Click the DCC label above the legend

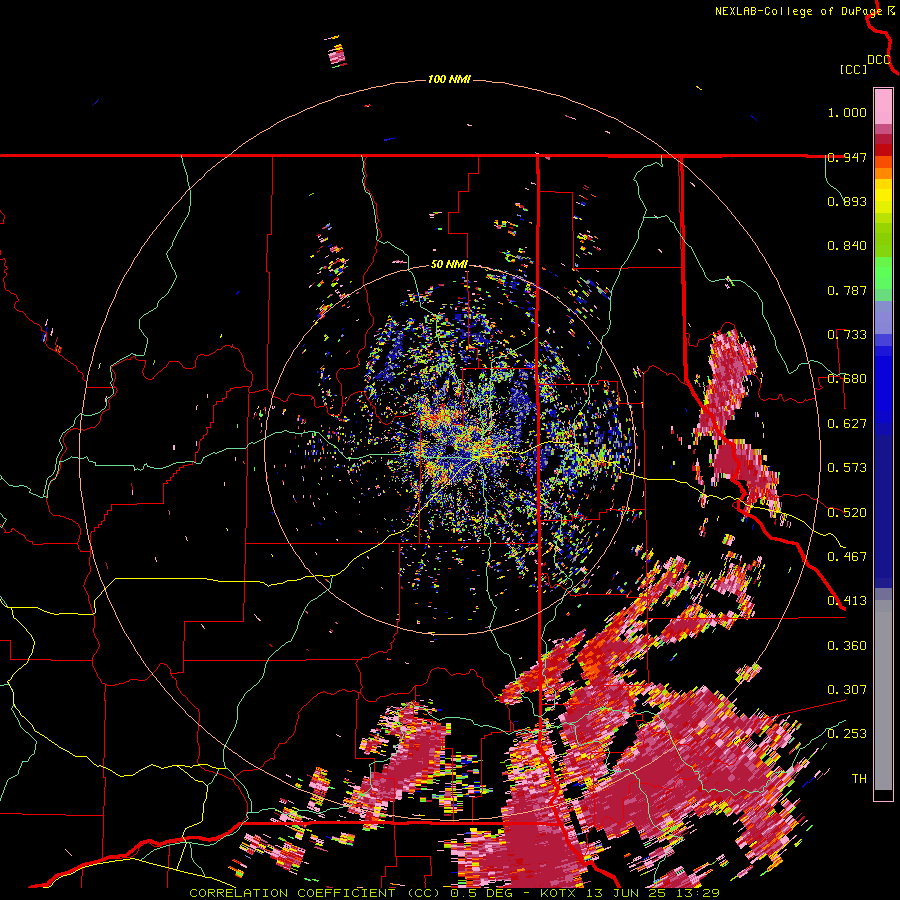pos(878,60)
